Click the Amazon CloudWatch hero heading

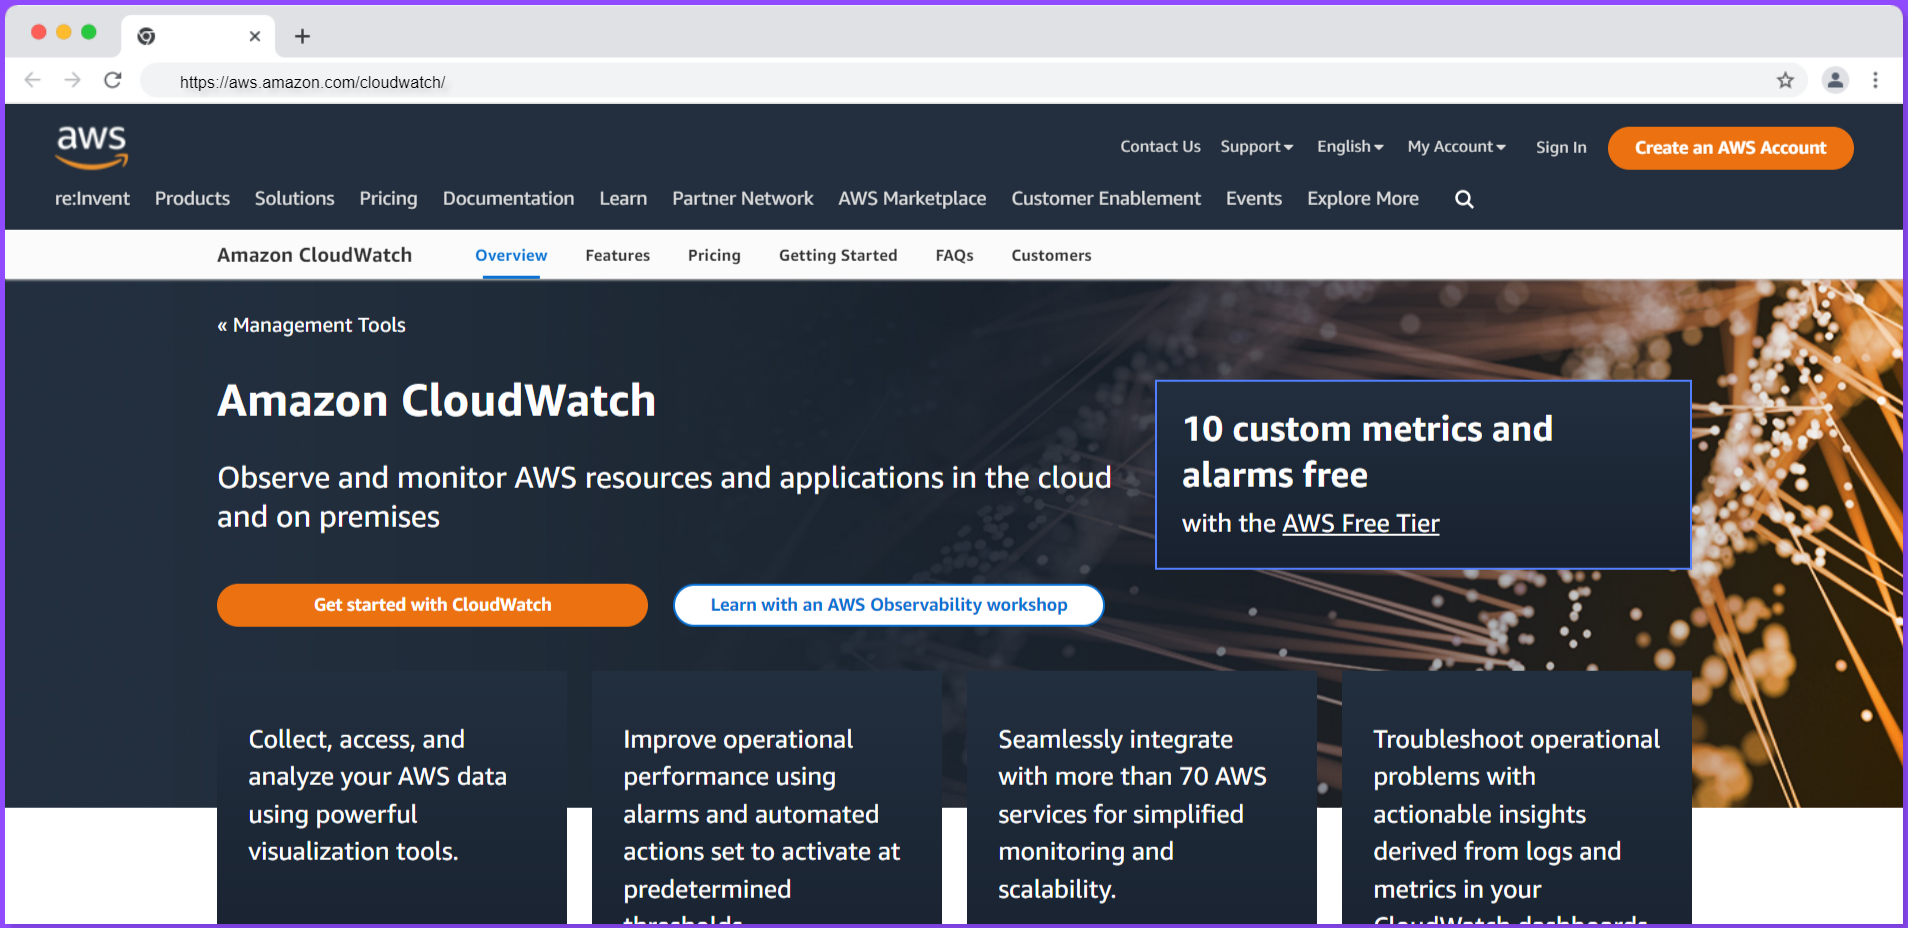[x=436, y=401]
